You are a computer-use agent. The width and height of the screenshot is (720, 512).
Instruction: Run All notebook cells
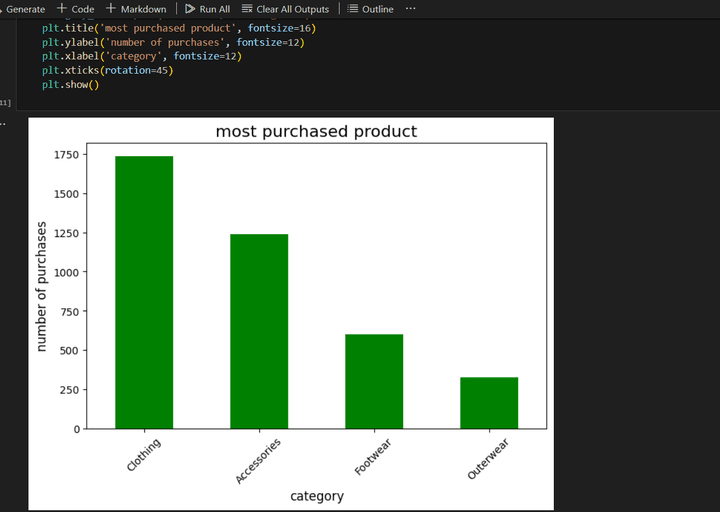coord(207,9)
